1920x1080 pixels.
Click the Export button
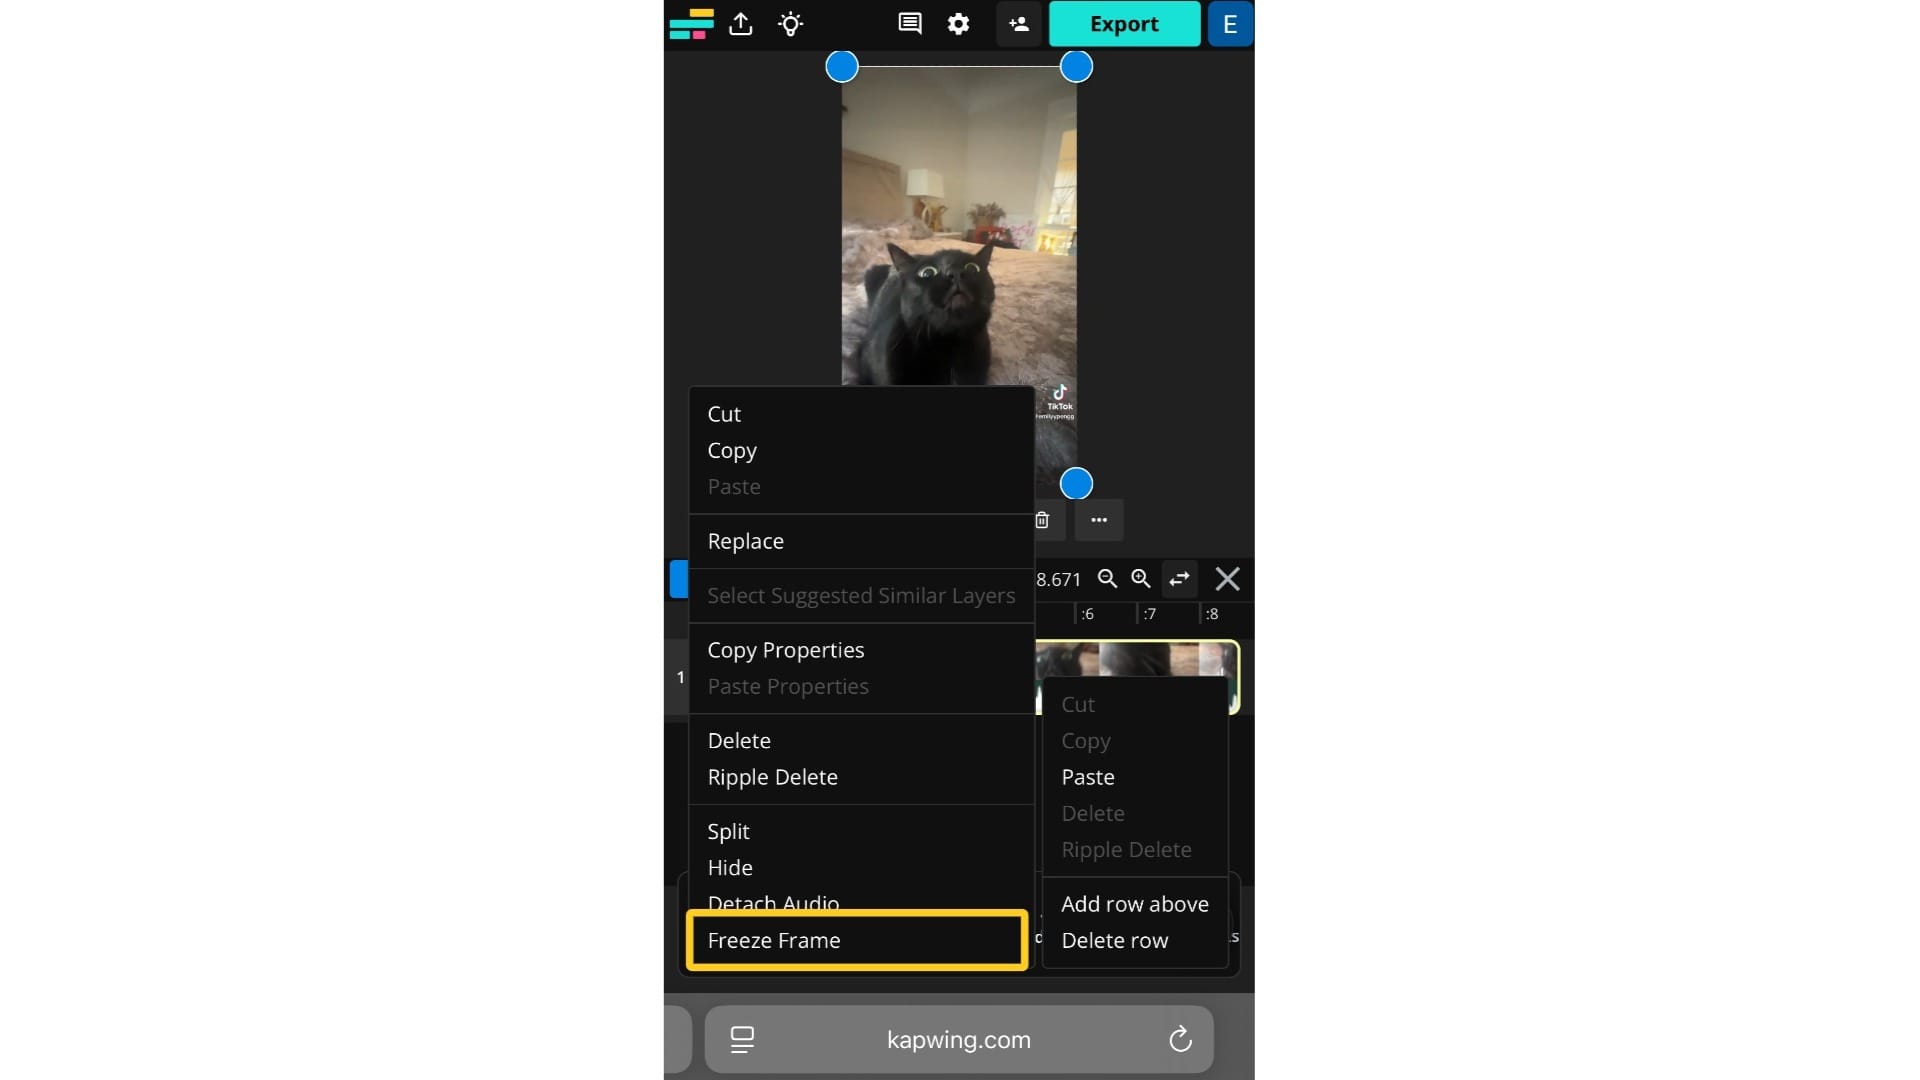[1124, 24]
